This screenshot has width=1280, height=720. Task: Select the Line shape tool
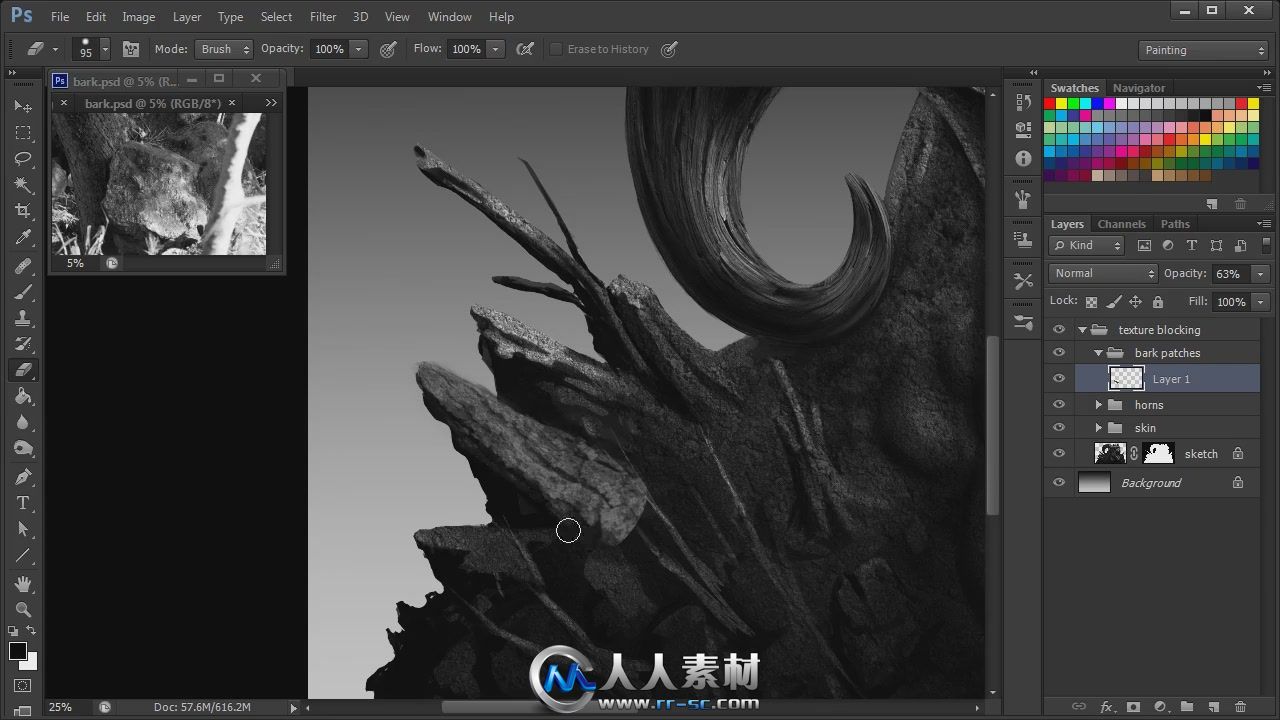click(23, 556)
